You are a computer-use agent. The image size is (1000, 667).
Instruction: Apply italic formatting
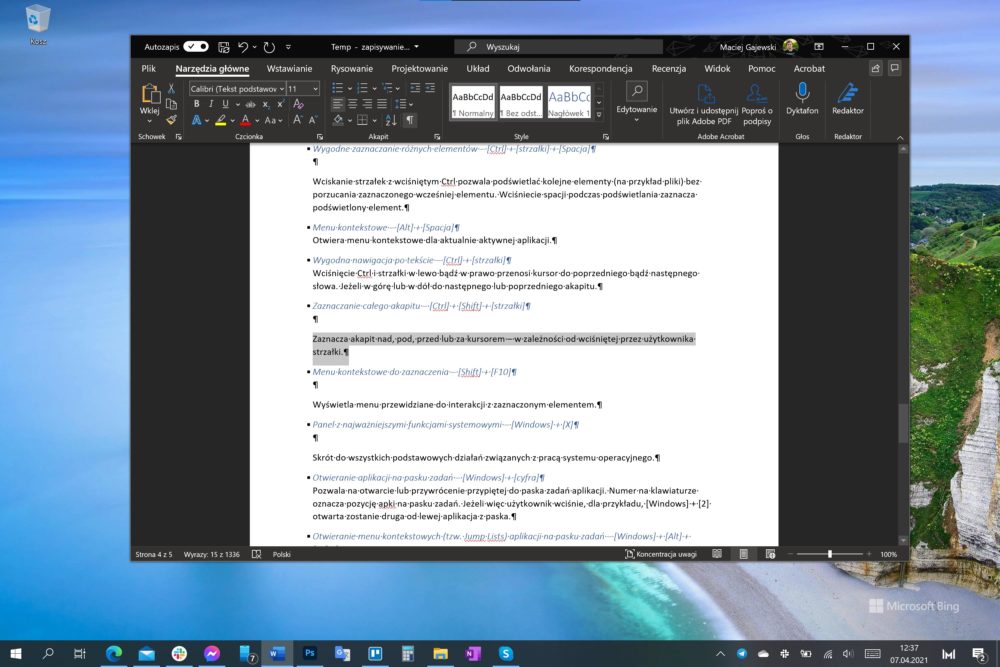[210, 104]
